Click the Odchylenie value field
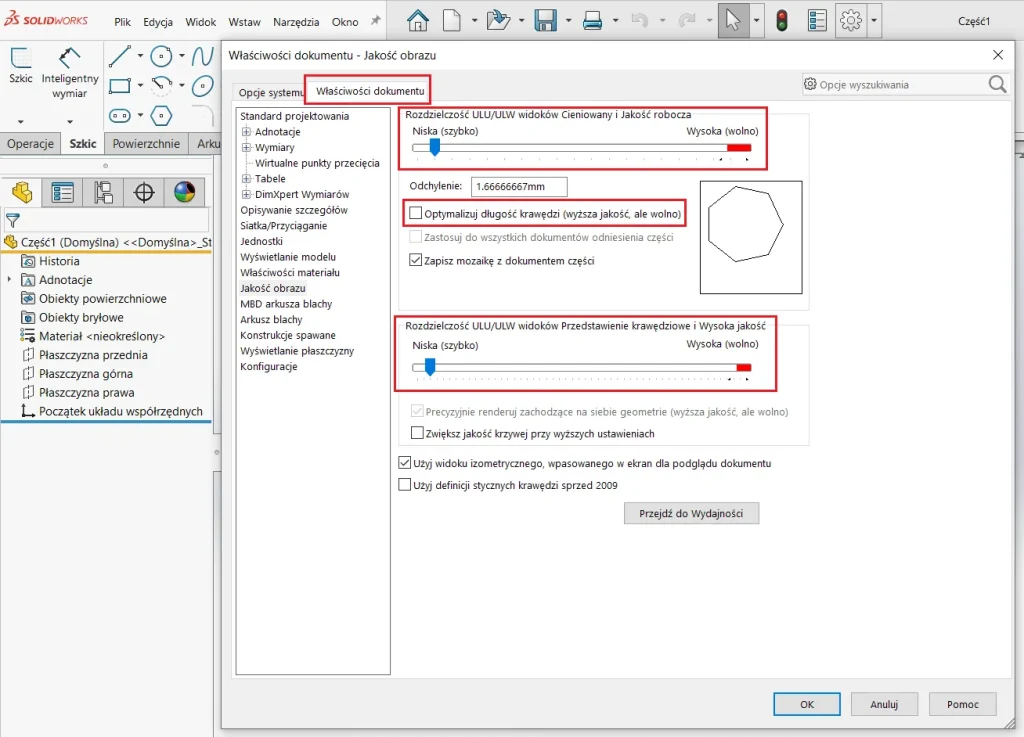The image size is (1024, 737). point(519,186)
